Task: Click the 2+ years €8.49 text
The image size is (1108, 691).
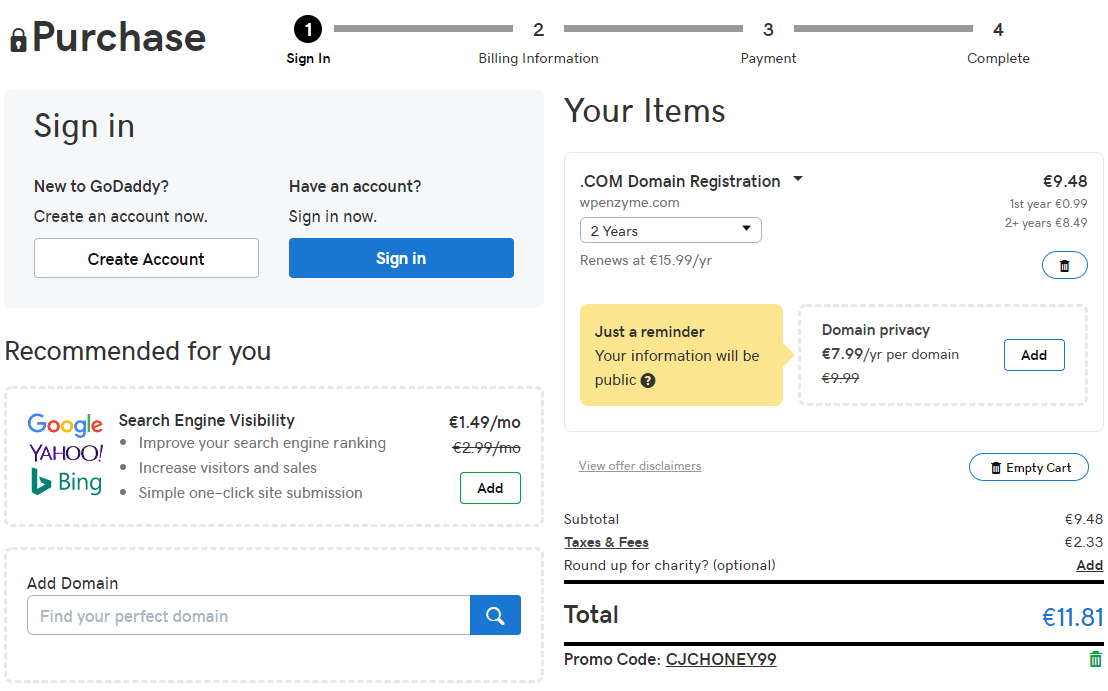Action: tap(1047, 223)
